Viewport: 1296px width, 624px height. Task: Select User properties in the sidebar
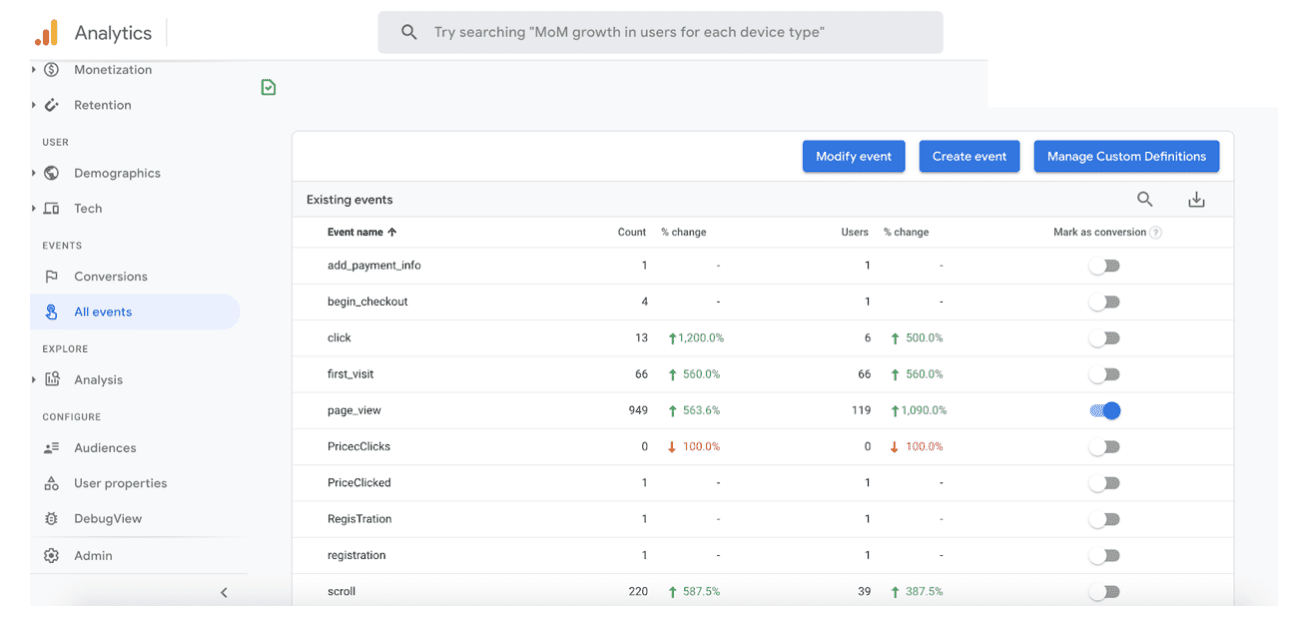click(x=120, y=484)
